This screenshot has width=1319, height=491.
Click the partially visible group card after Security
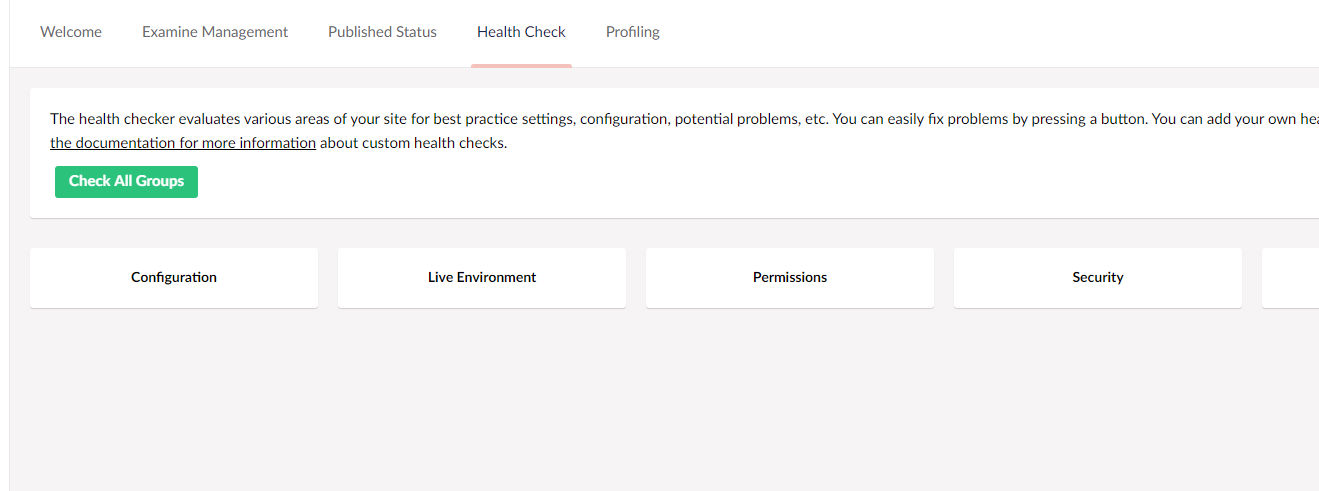click(1290, 278)
